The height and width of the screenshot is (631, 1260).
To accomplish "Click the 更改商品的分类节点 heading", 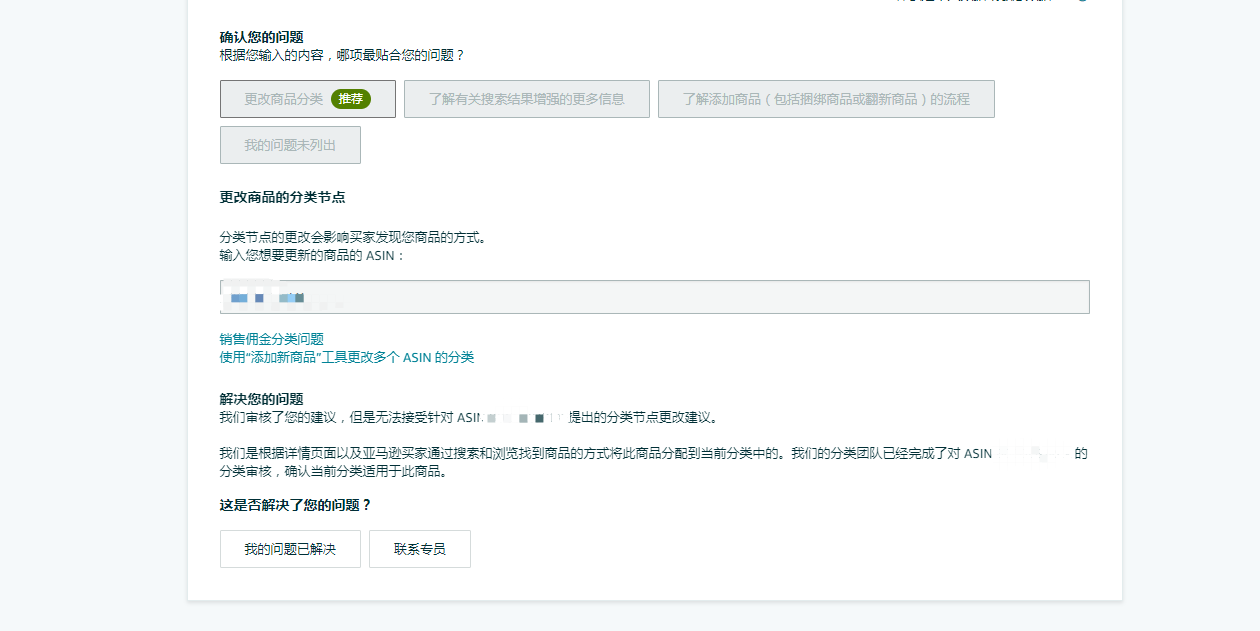I will [282, 197].
